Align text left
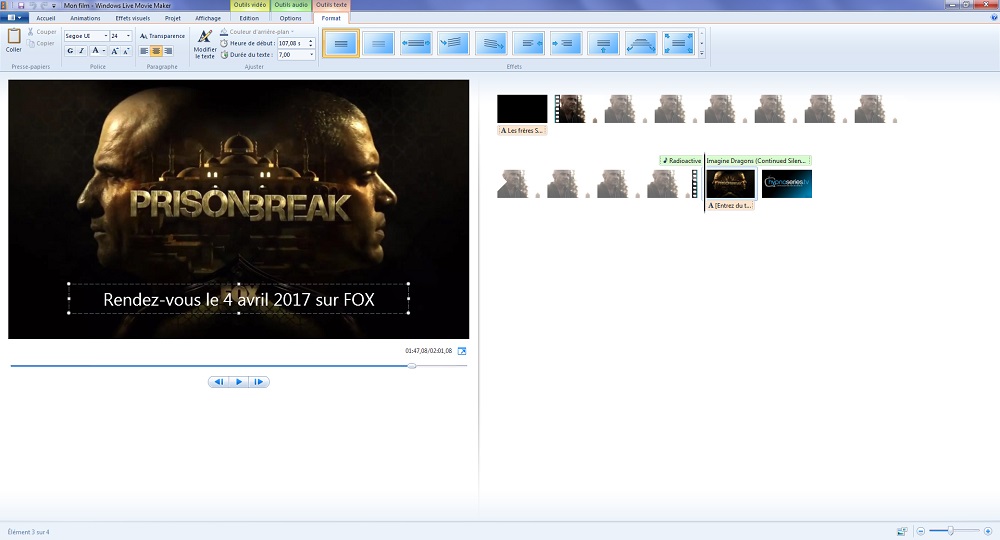Image resolution: width=1000 pixels, height=540 pixels. (x=144, y=51)
